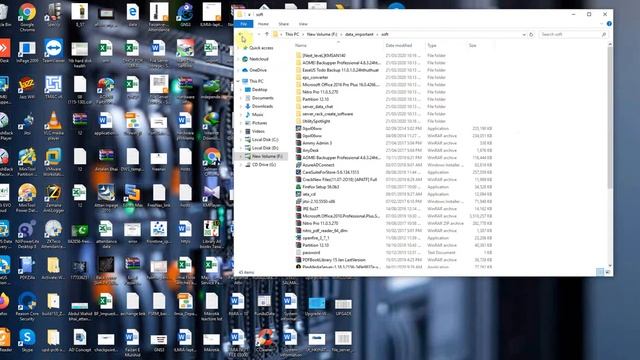Open Local Disk (C:) in navigation pane
Image resolution: width=640 pixels, height=360 pixels.
[261, 140]
